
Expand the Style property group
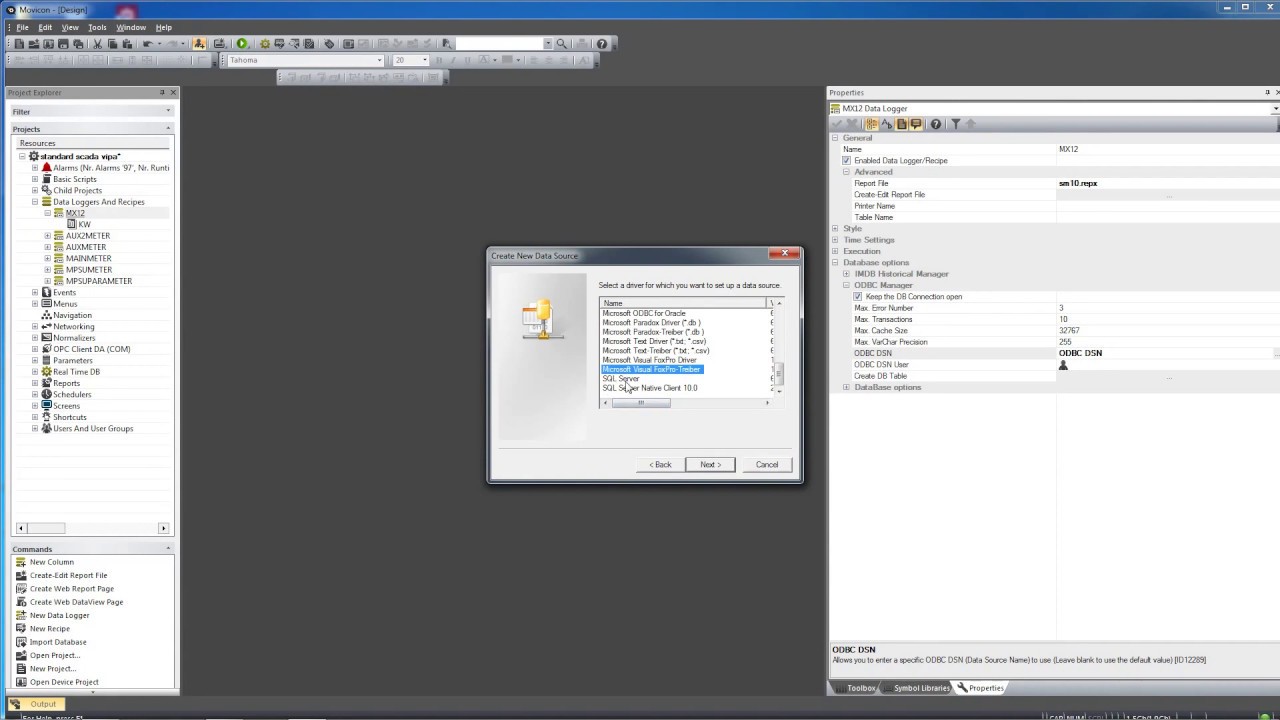pyautogui.click(x=835, y=229)
